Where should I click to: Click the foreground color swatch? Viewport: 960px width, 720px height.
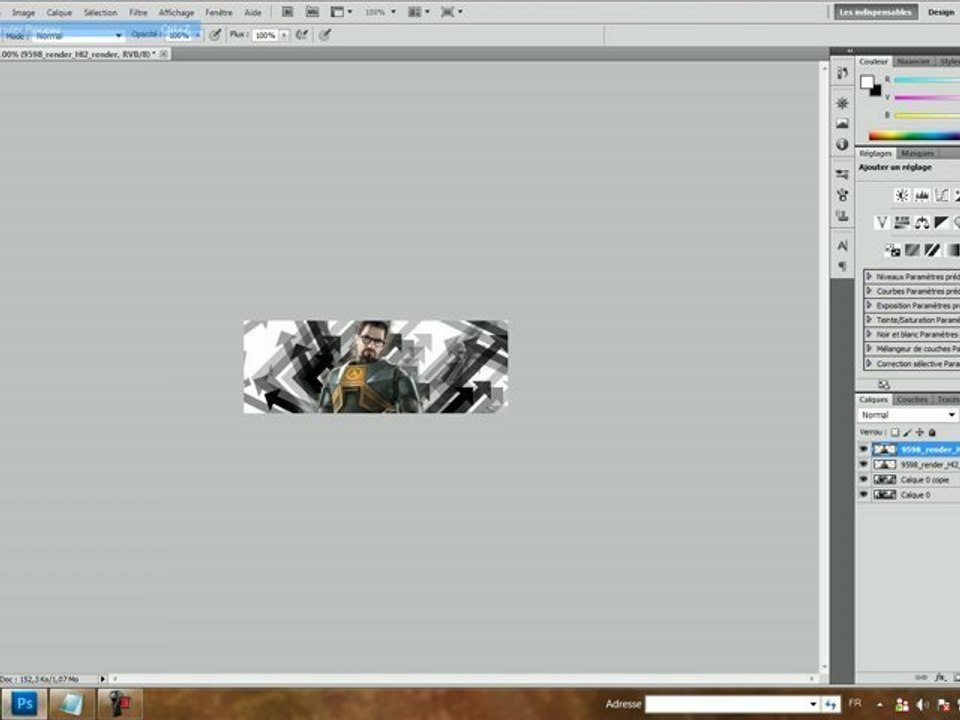click(x=867, y=81)
